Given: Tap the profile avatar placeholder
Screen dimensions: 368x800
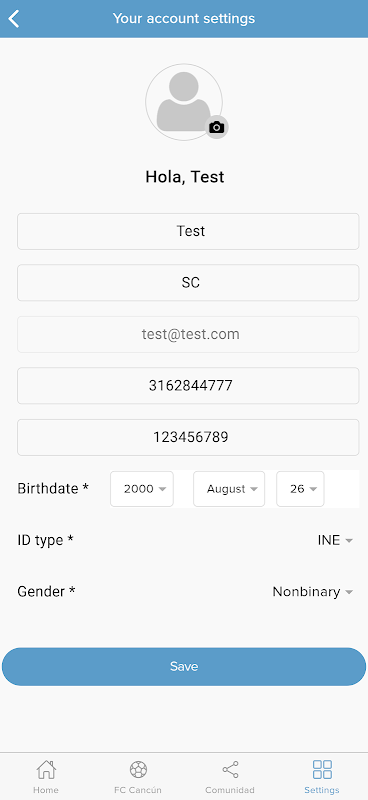Looking at the screenshot, I should (x=184, y=102).
